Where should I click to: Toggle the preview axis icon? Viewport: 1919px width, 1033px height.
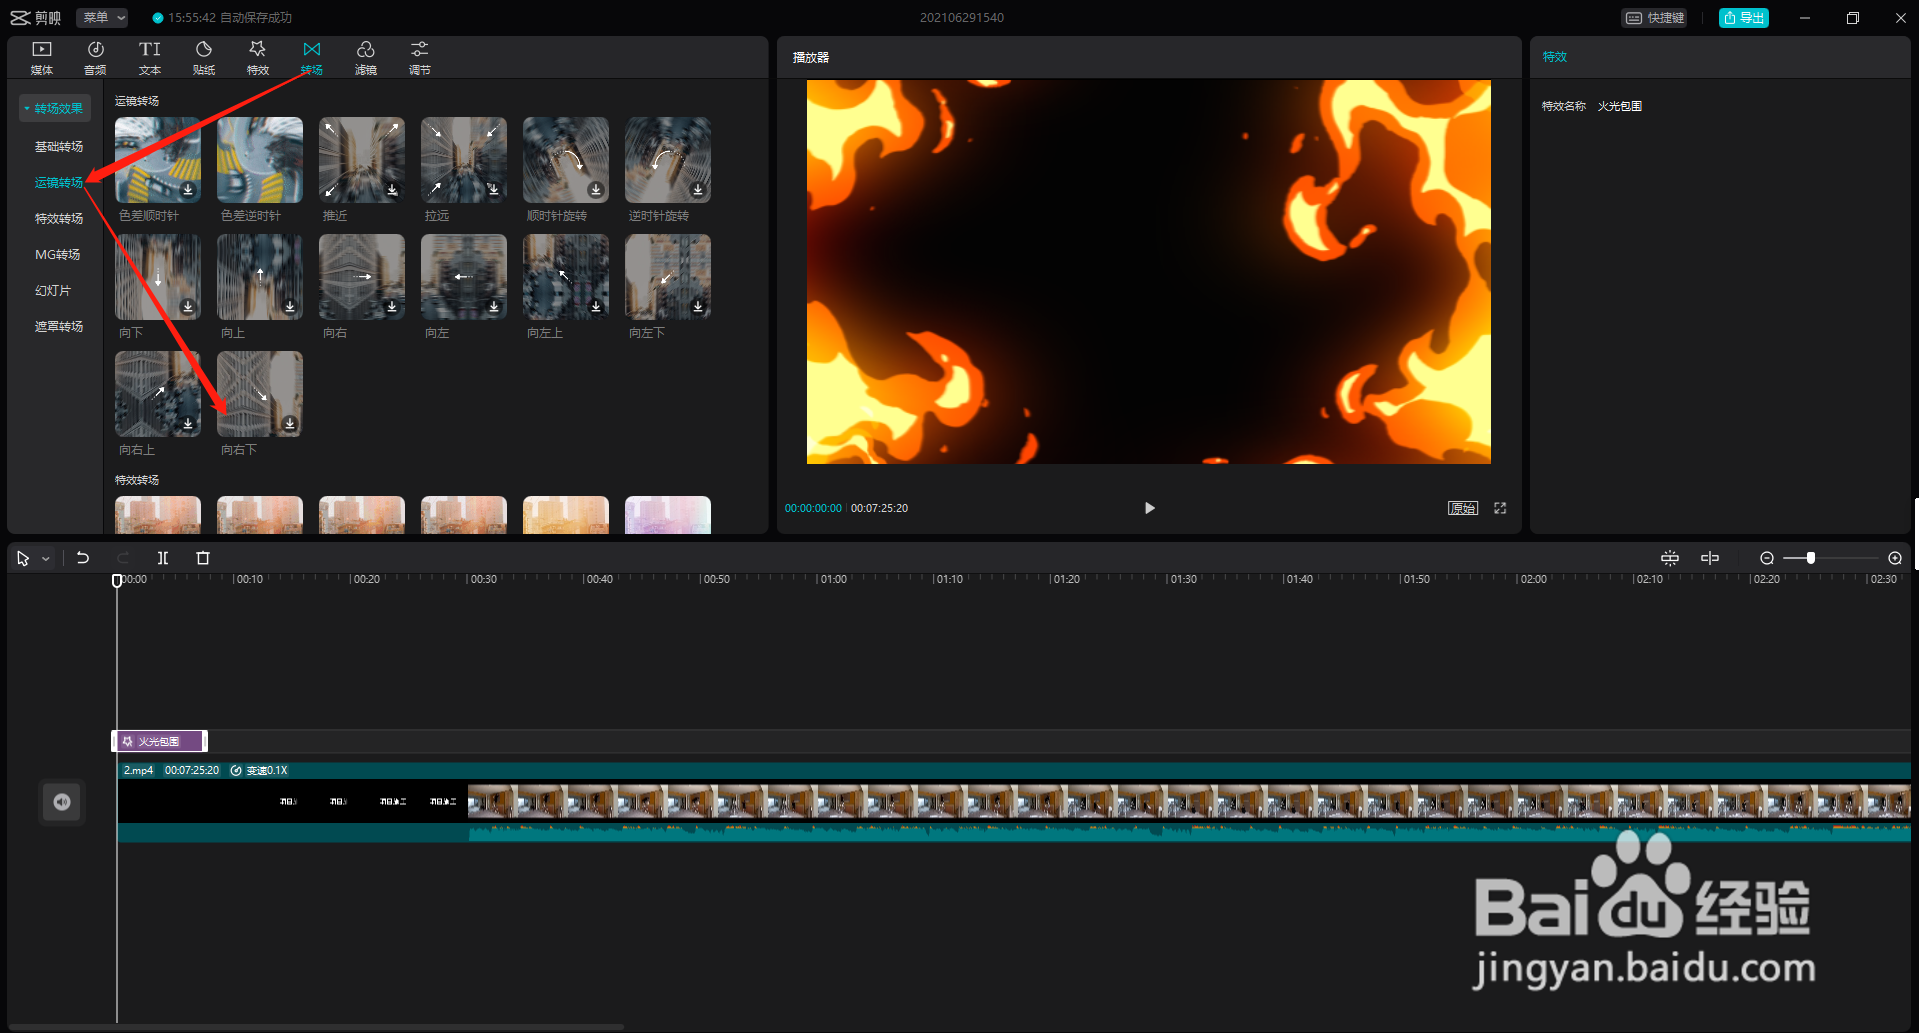pyautogui.click(x=1710, y=558)
